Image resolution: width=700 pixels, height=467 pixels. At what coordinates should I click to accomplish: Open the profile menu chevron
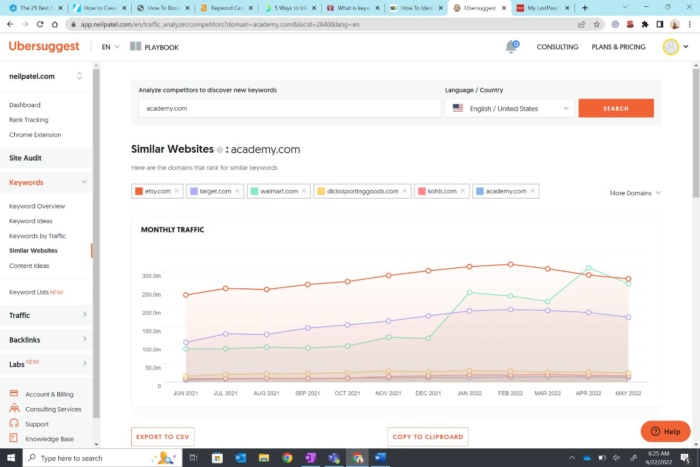(686, 46)
